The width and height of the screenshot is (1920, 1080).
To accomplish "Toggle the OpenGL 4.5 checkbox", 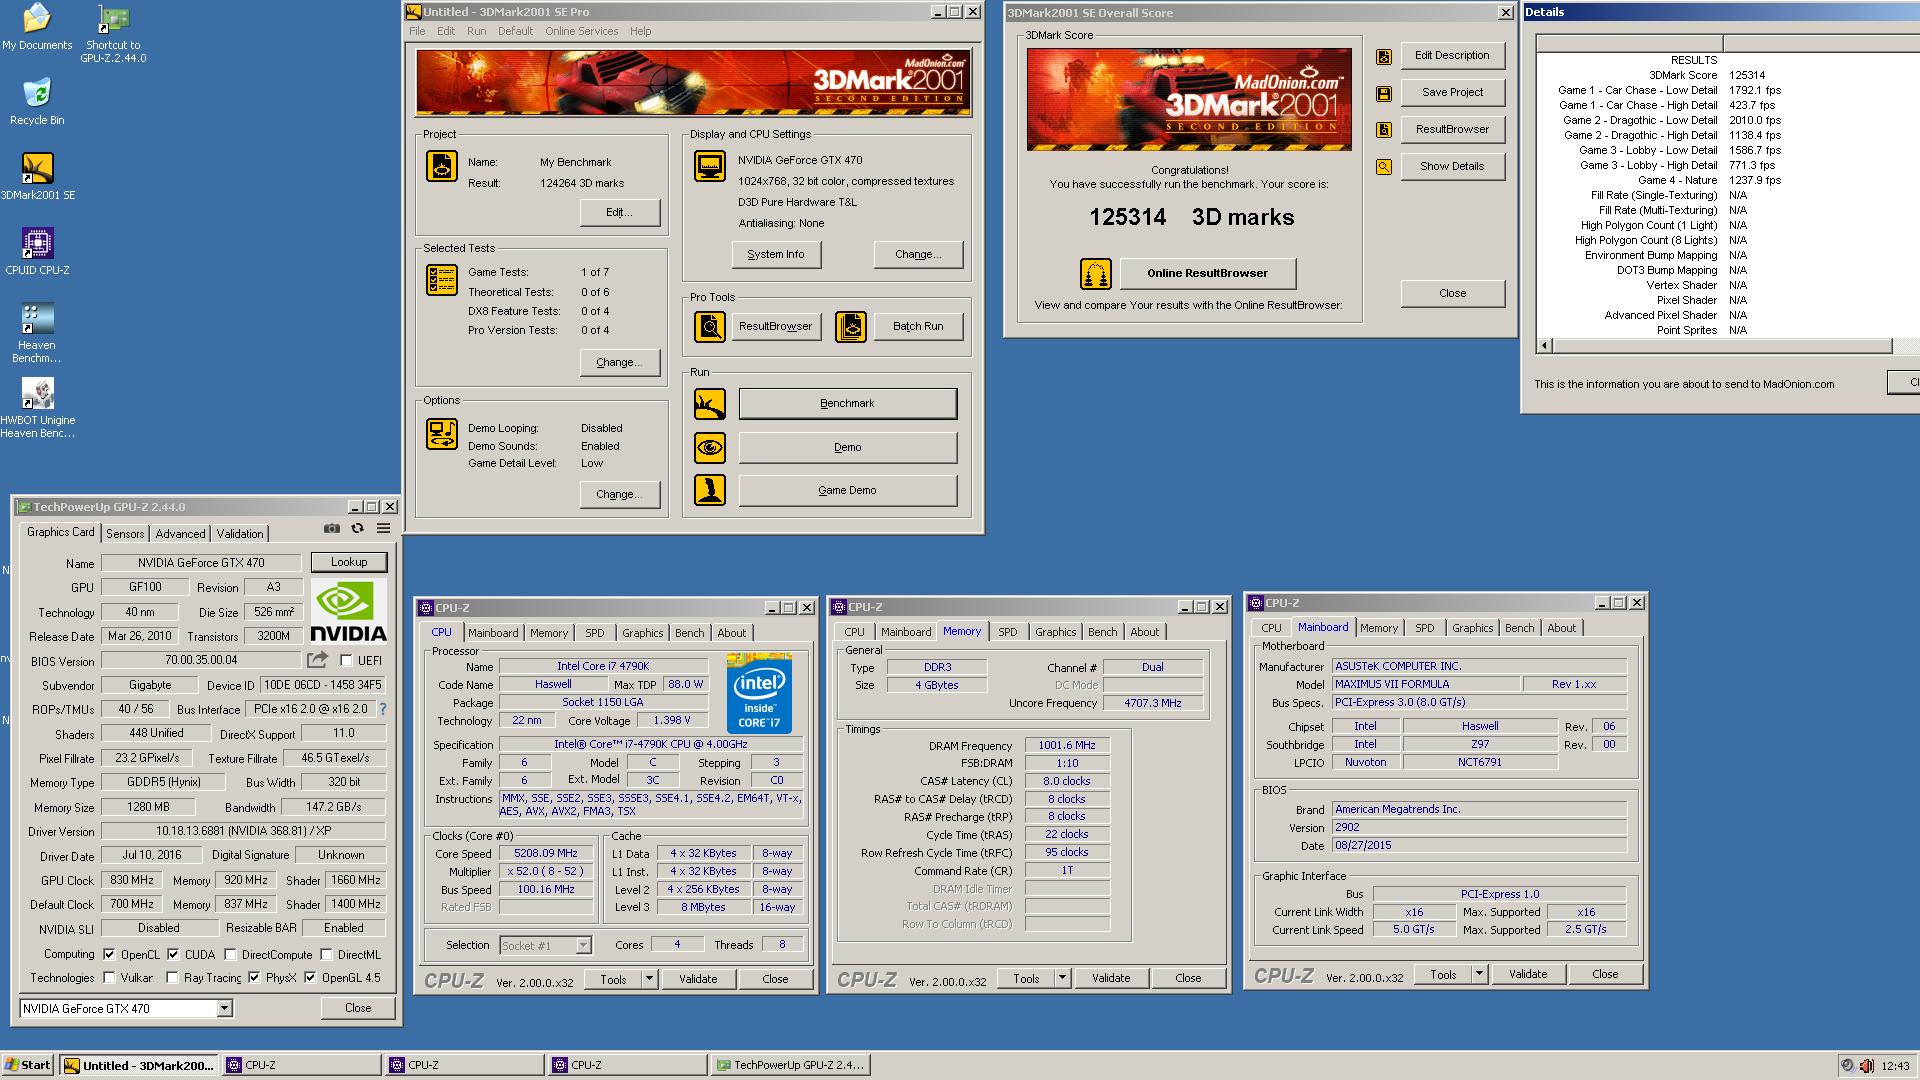I will pyautogui.click(x=310, y=978).
